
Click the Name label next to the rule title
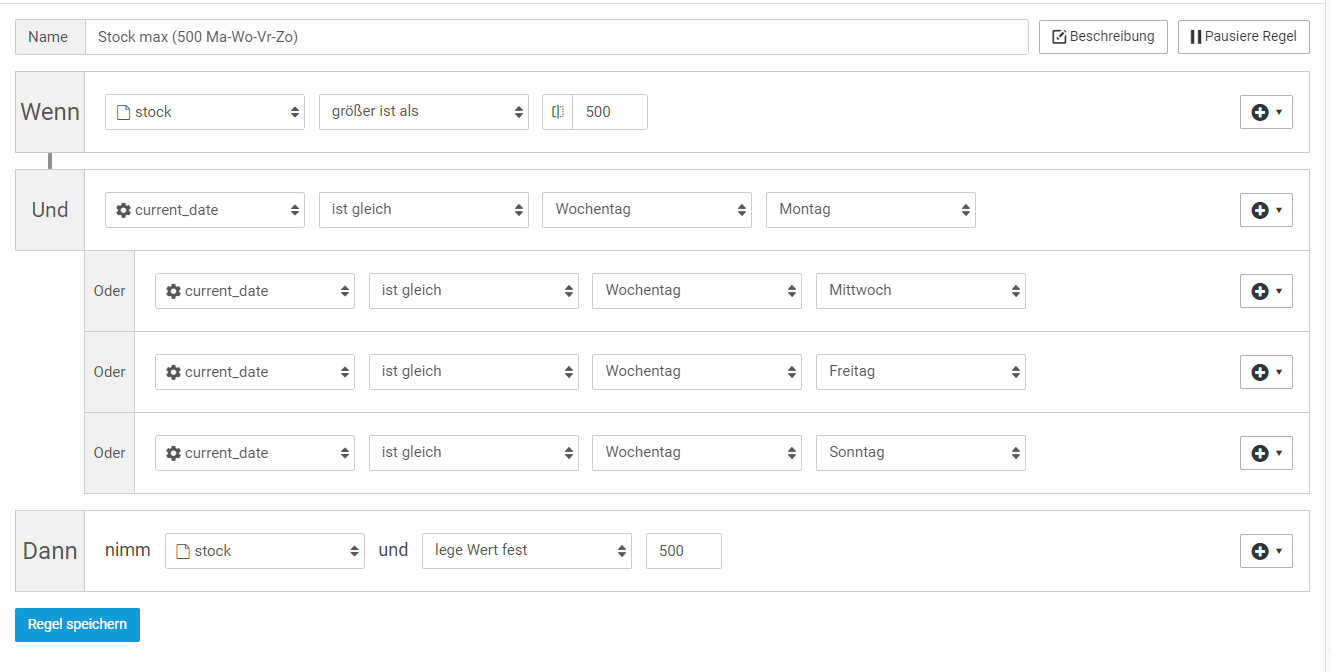(x=48, y=37)
